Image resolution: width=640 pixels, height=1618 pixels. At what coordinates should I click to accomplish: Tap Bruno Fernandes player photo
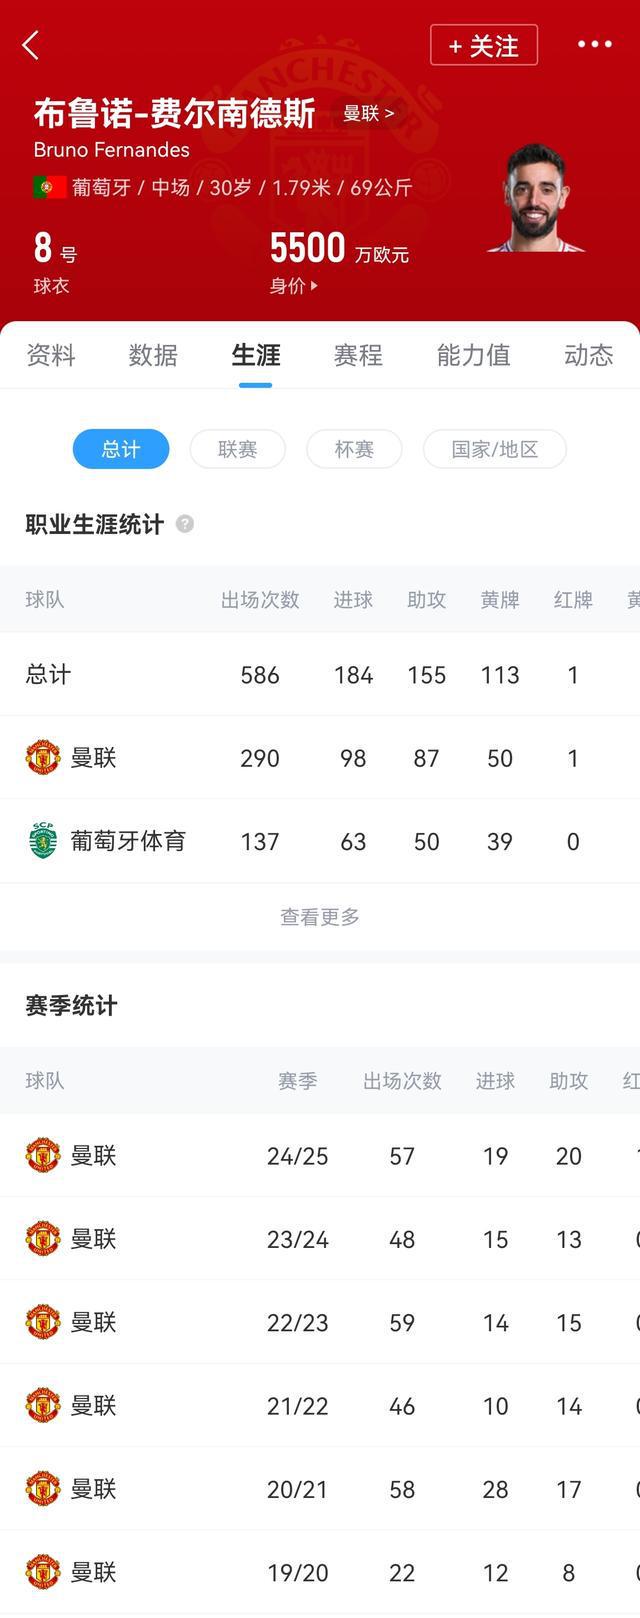pyautogui.click(x=535, y=197)
